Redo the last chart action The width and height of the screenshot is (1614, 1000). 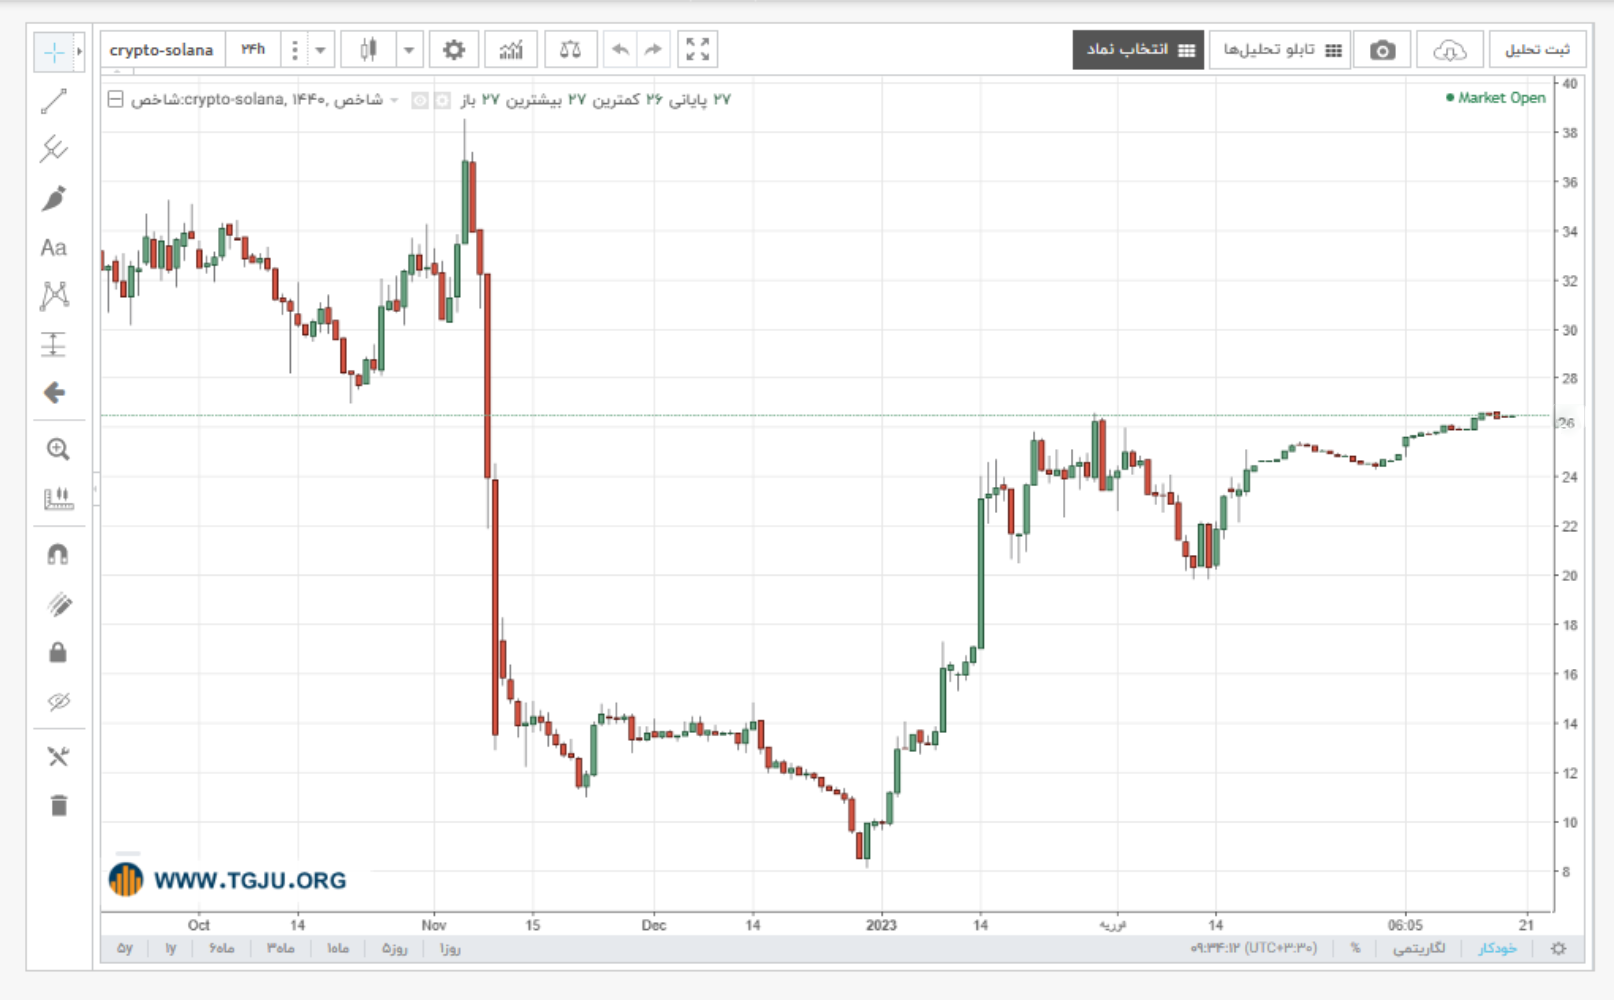tap(653, 50)
